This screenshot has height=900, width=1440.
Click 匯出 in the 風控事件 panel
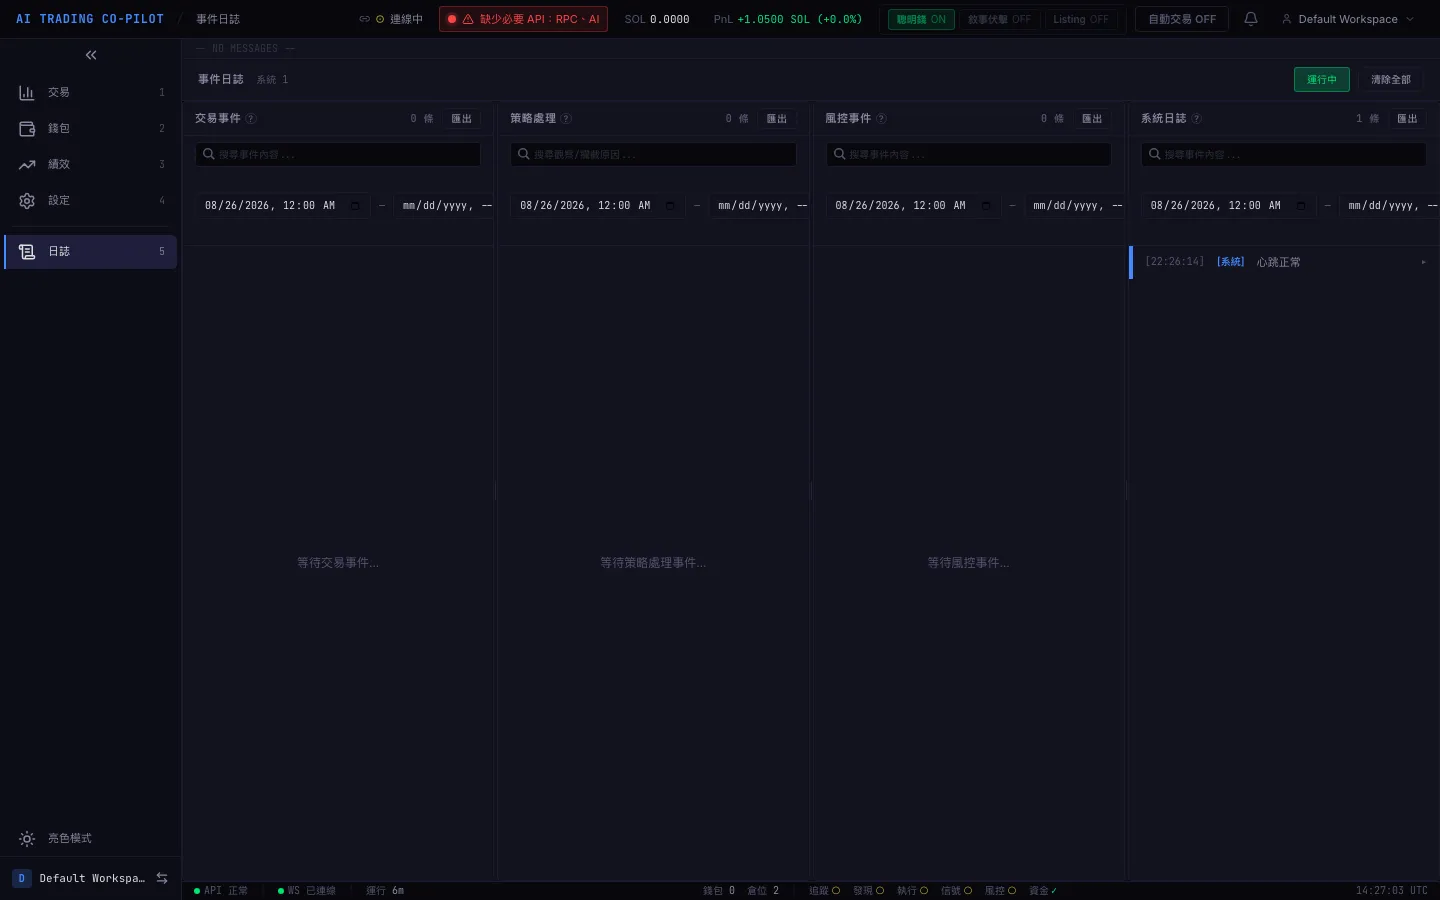click(x=1092, y=118)
